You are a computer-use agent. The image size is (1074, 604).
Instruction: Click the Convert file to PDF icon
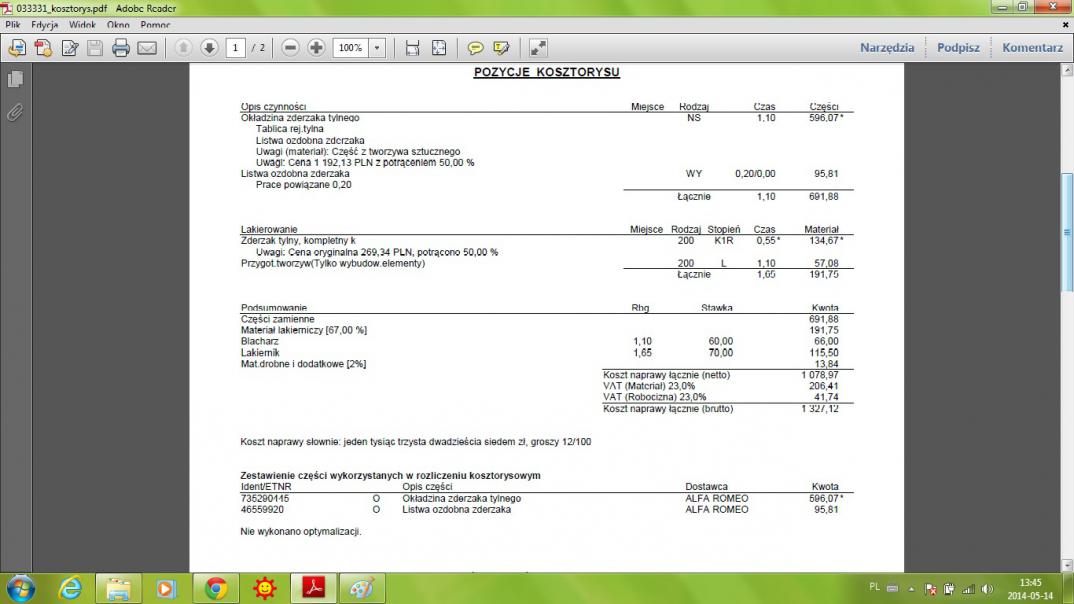coord(43,48)
